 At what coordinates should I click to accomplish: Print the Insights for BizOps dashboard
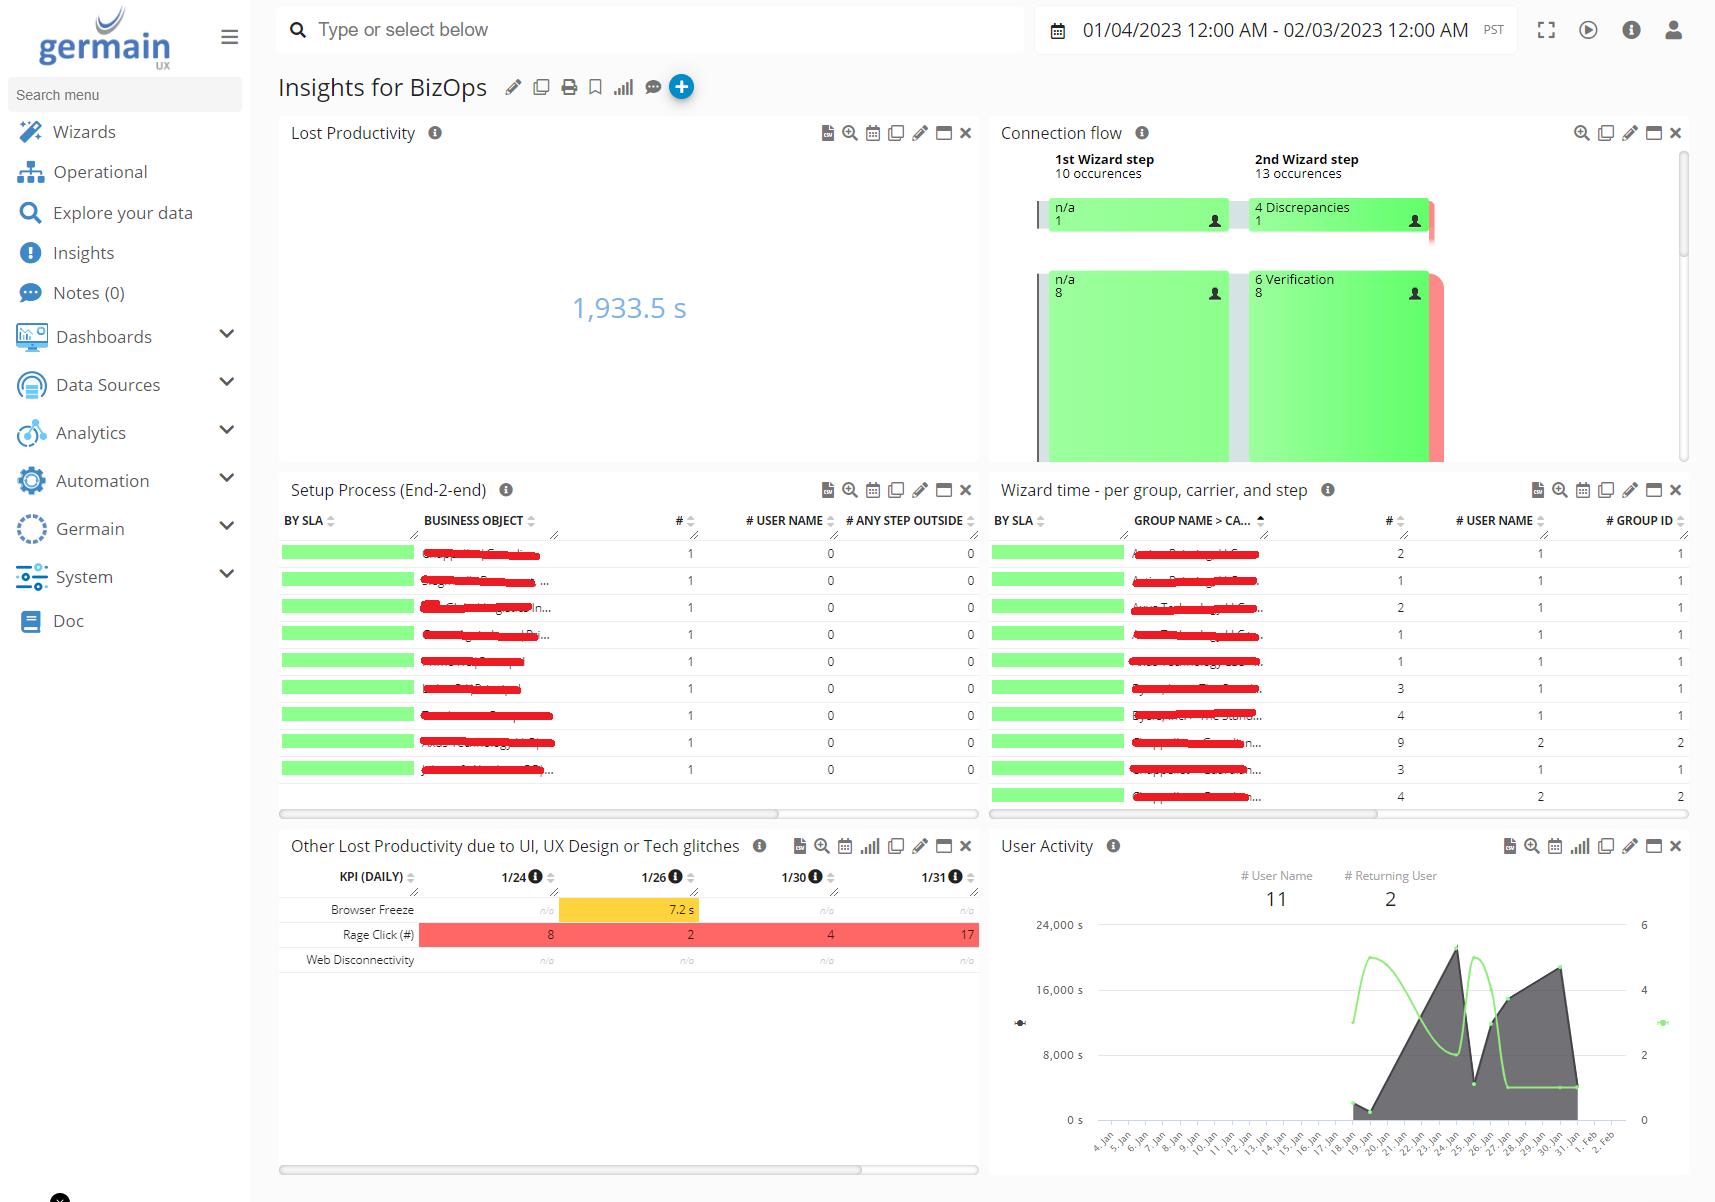pyautogui.click(x=569, y=87)
